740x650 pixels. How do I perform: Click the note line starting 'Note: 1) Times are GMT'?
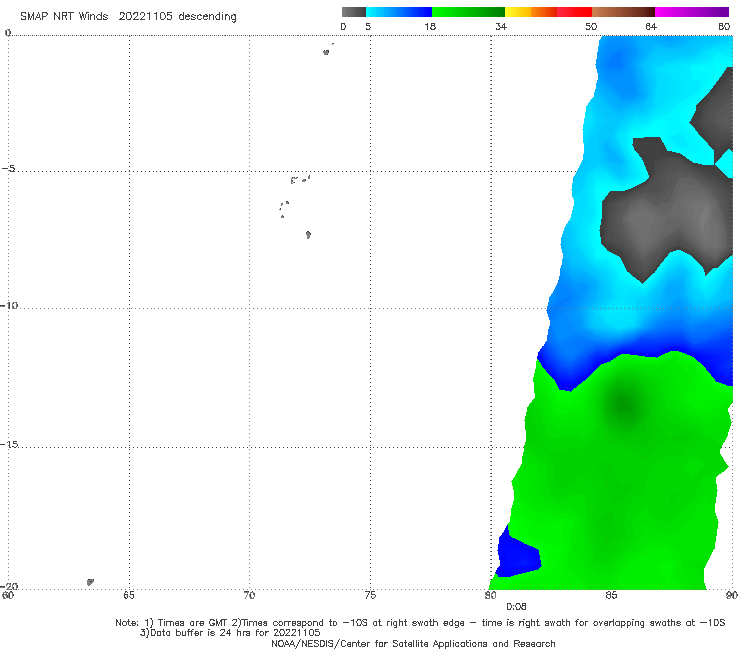[420, 623]
